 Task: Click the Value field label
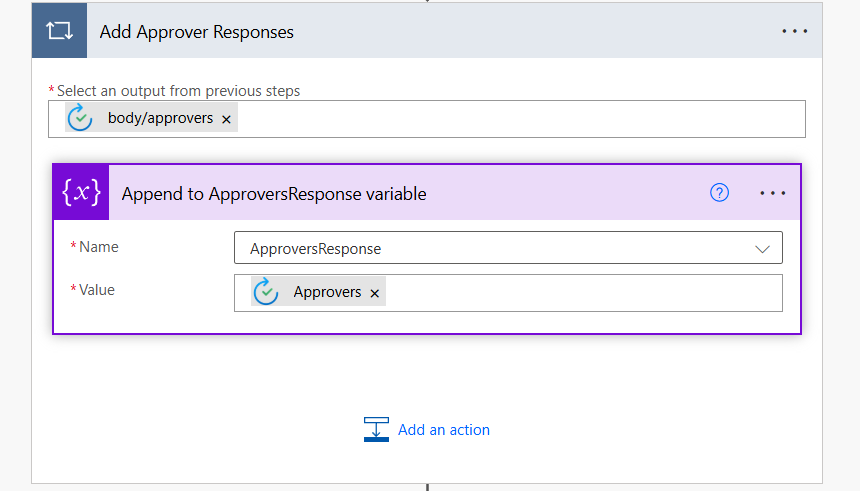tap(97, 290)
